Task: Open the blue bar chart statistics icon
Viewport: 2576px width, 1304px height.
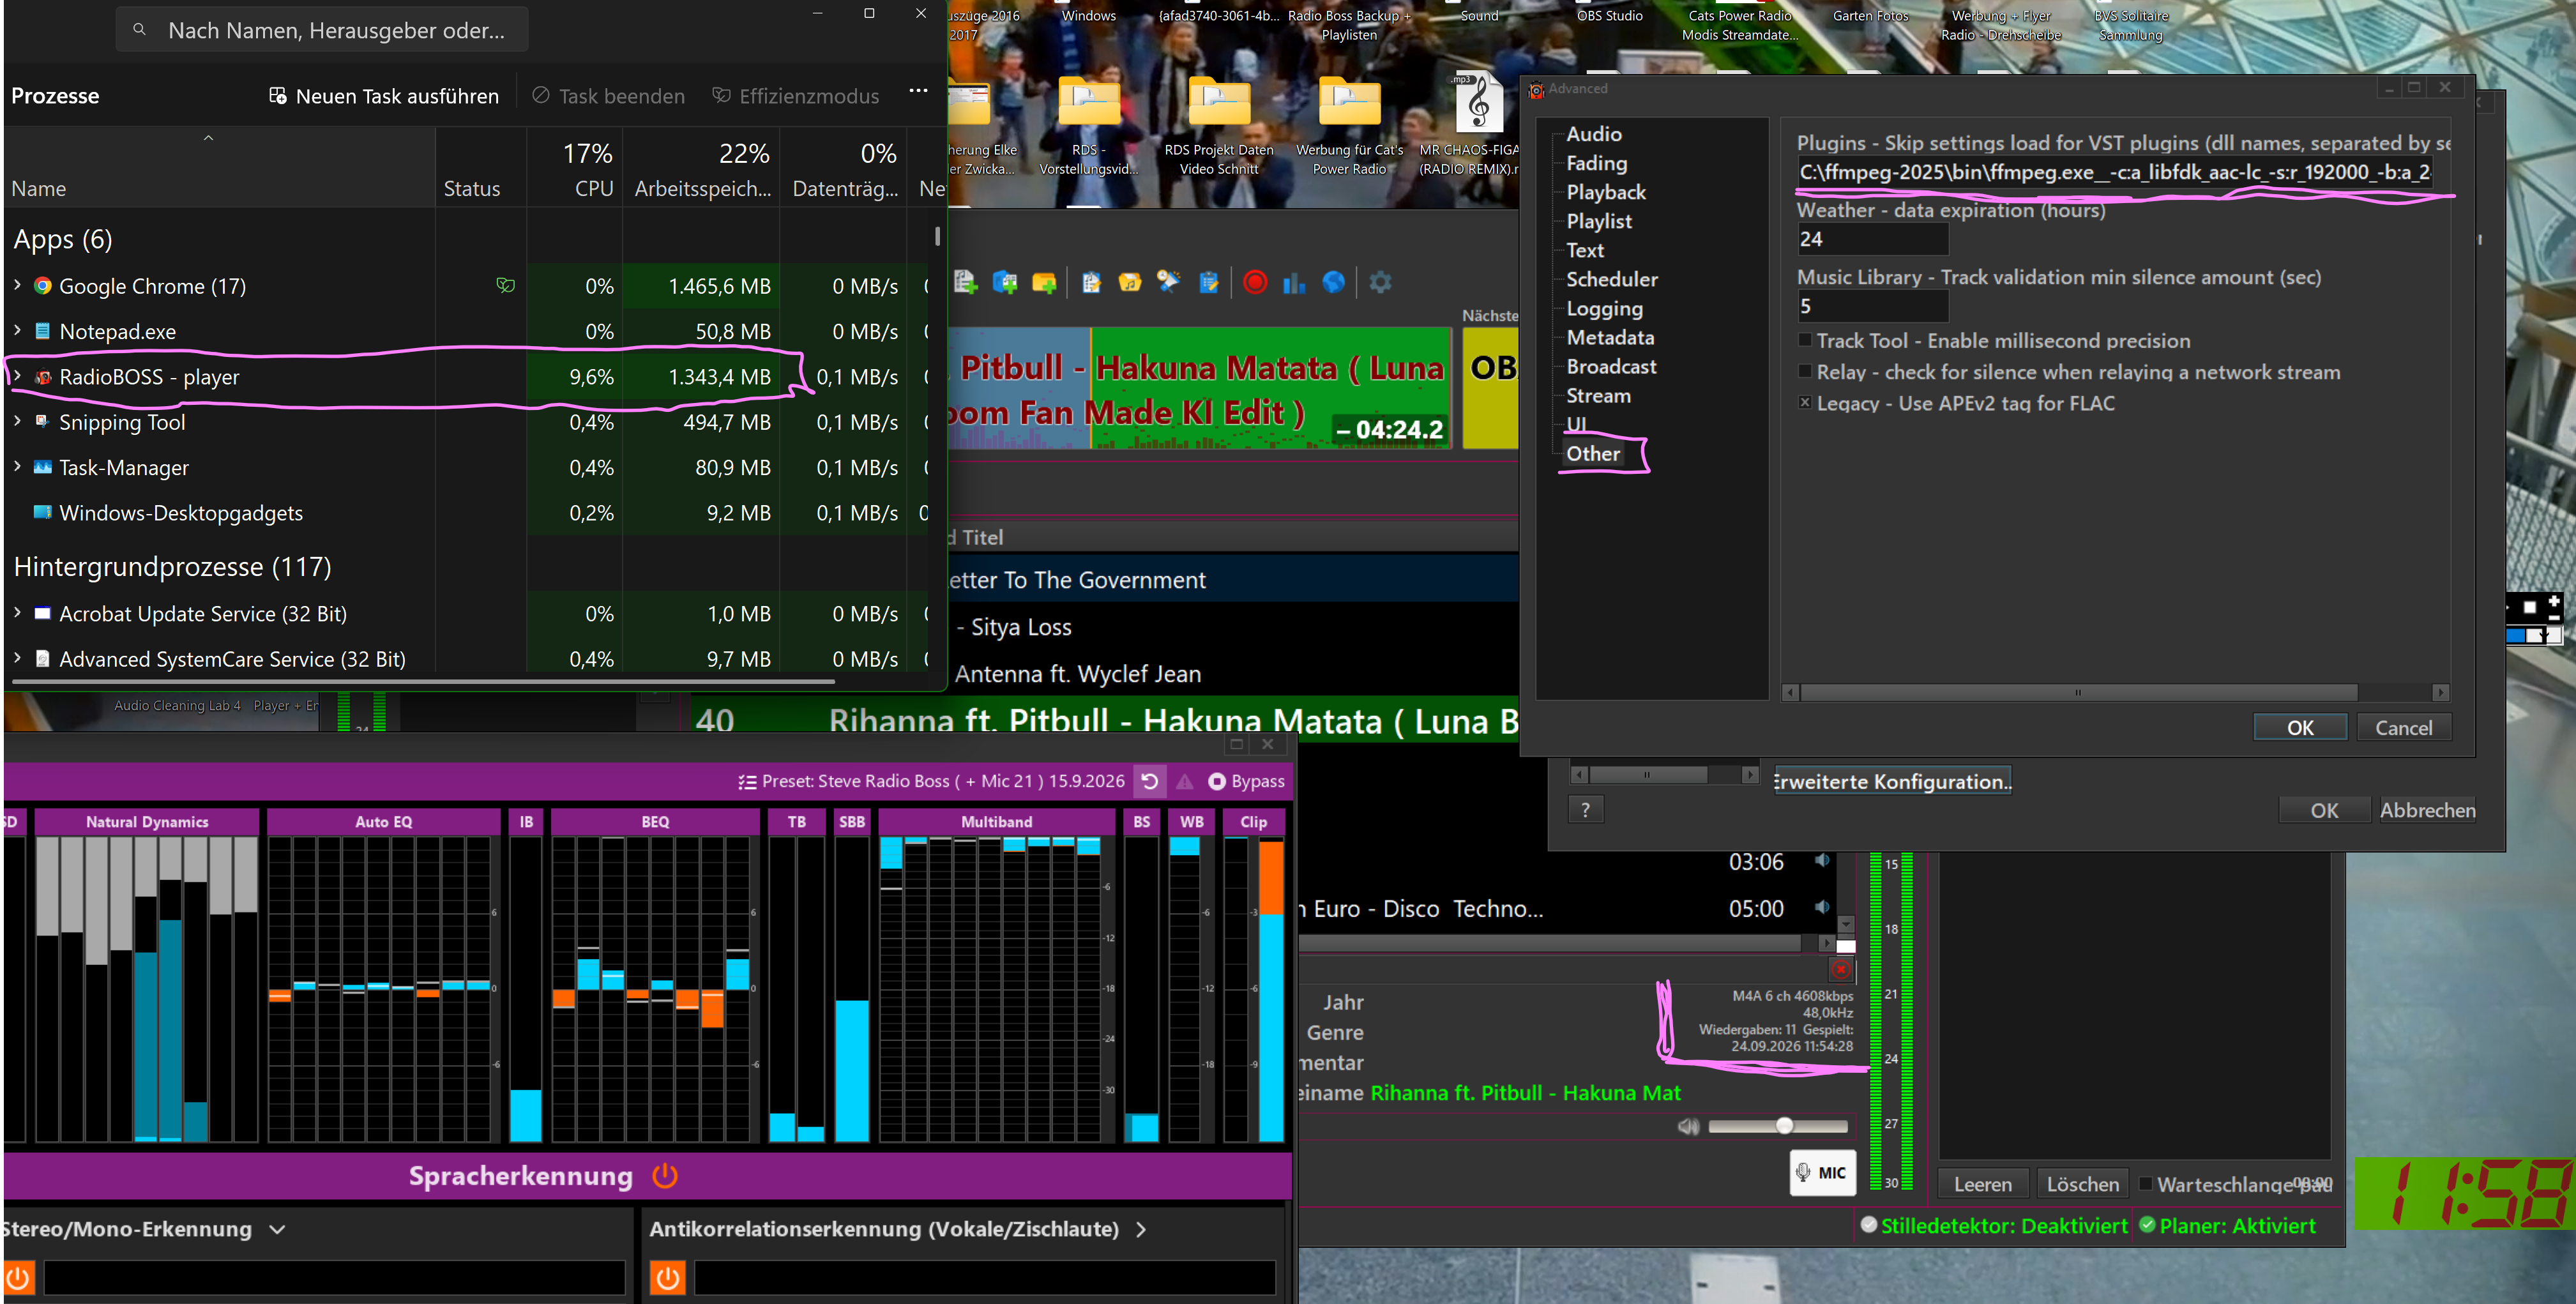Action: point(1294,283)
